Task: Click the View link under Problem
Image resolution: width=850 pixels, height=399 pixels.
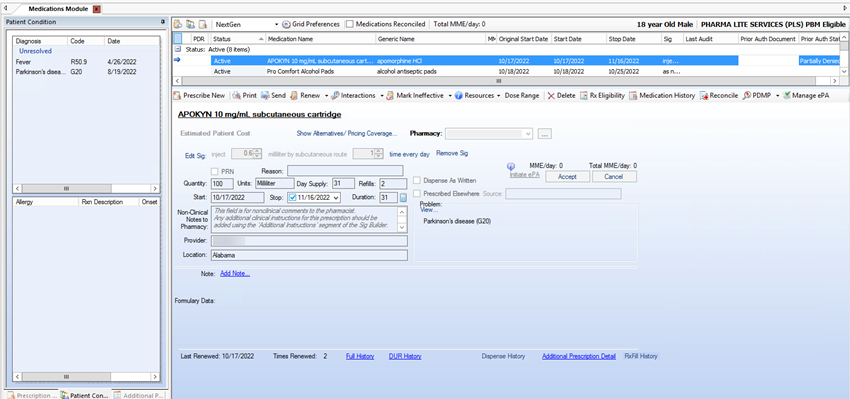Action: [x=428, y=210]
